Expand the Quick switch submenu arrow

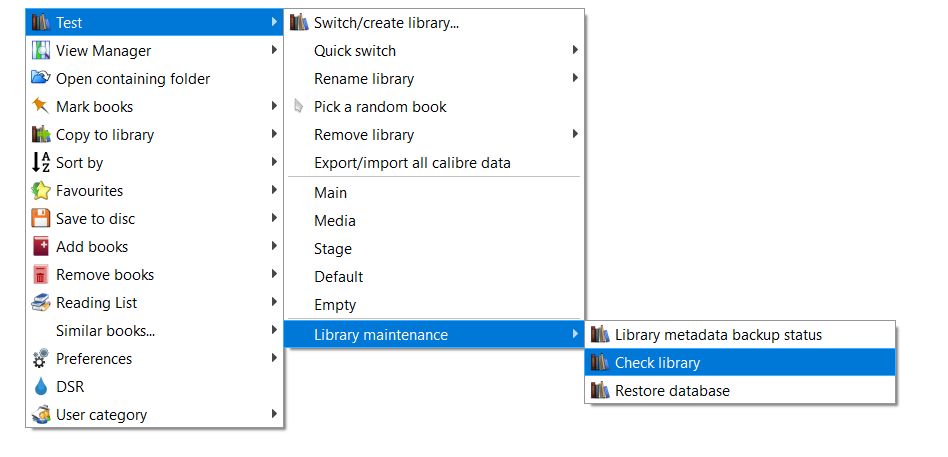pos(575,51)
